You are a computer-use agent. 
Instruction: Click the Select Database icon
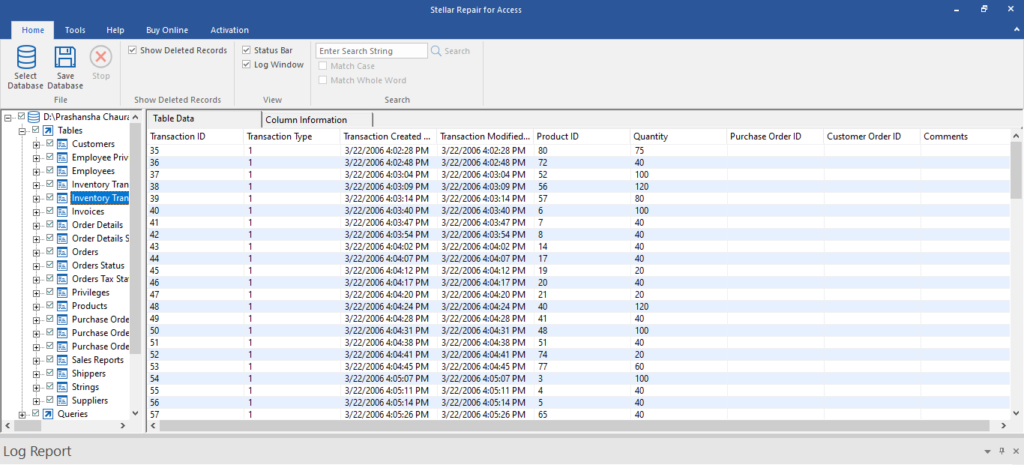point(25,57)
